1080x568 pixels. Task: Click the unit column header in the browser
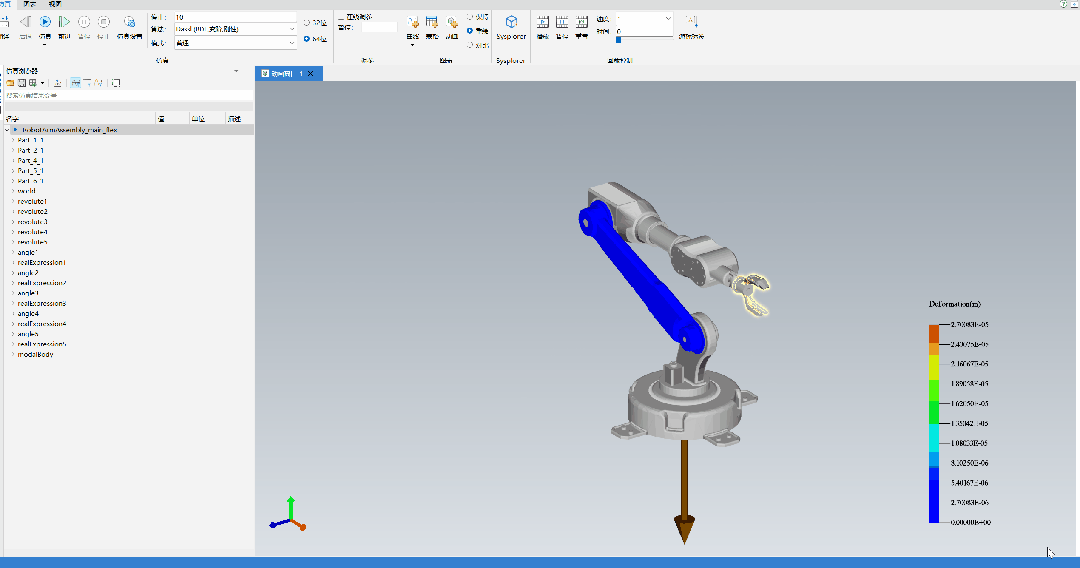[x=207, y=119]
